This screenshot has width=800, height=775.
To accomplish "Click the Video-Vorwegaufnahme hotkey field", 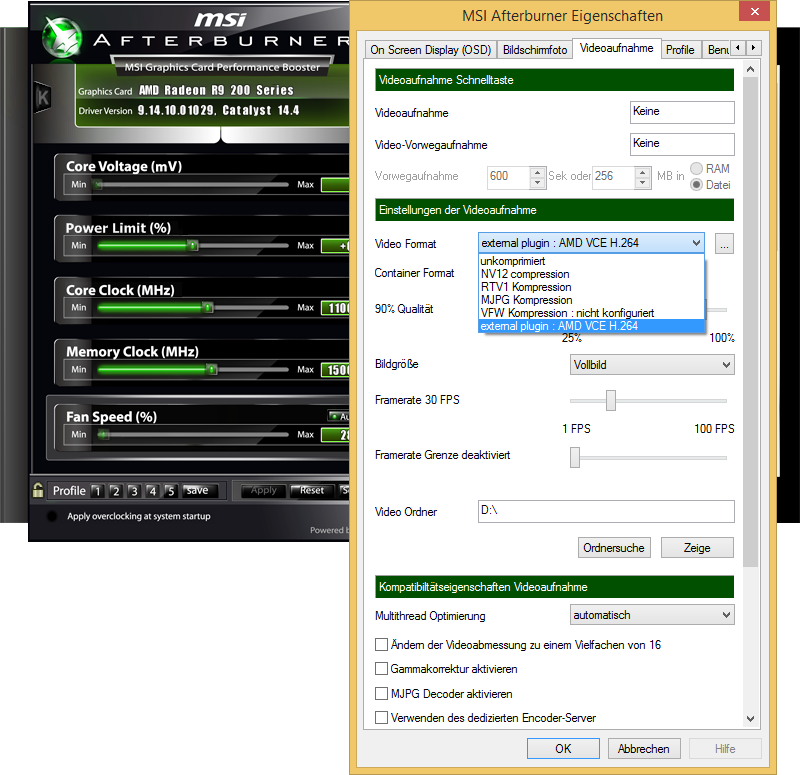I will [x=682, y=144].
